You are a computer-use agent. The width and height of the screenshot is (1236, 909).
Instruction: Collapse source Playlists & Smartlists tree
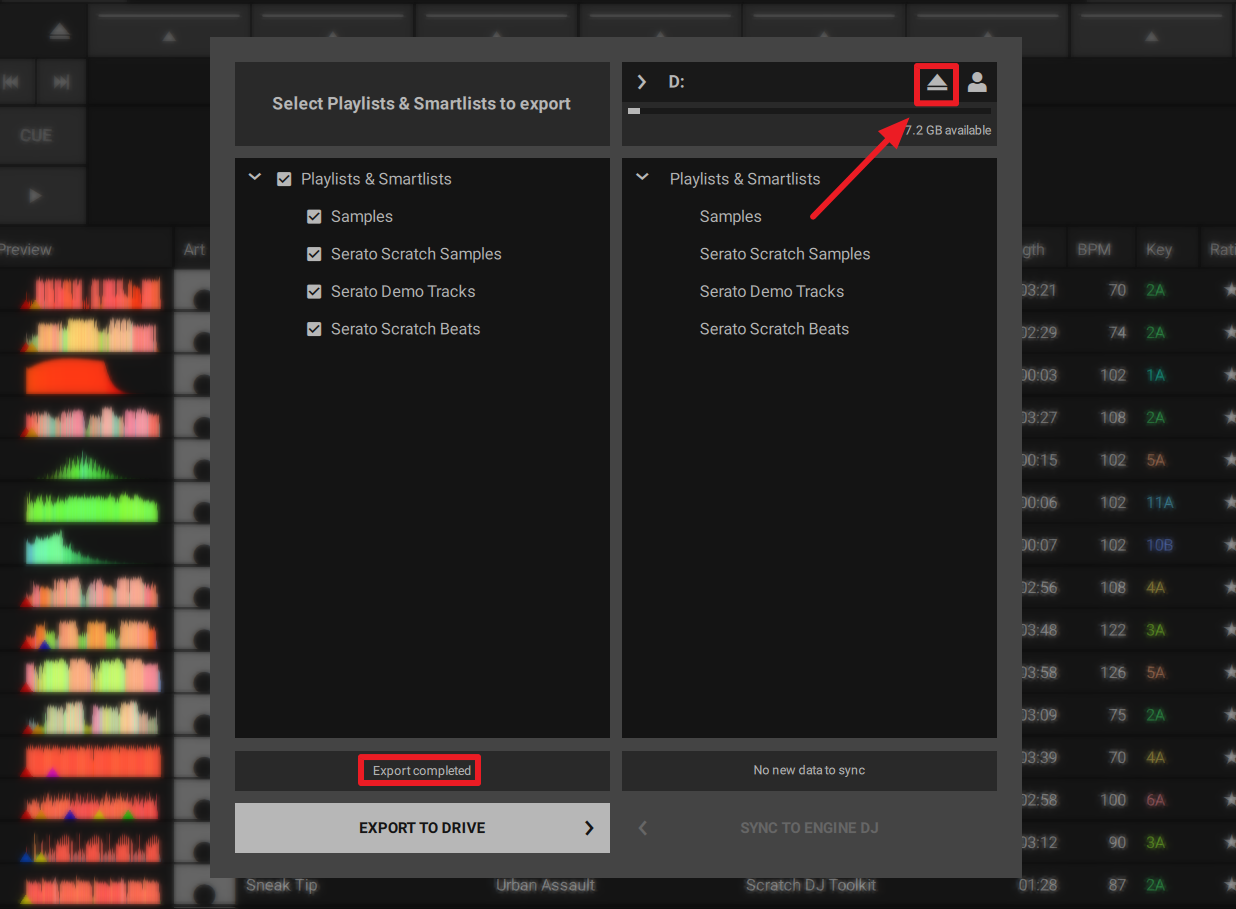pos(255,177)
